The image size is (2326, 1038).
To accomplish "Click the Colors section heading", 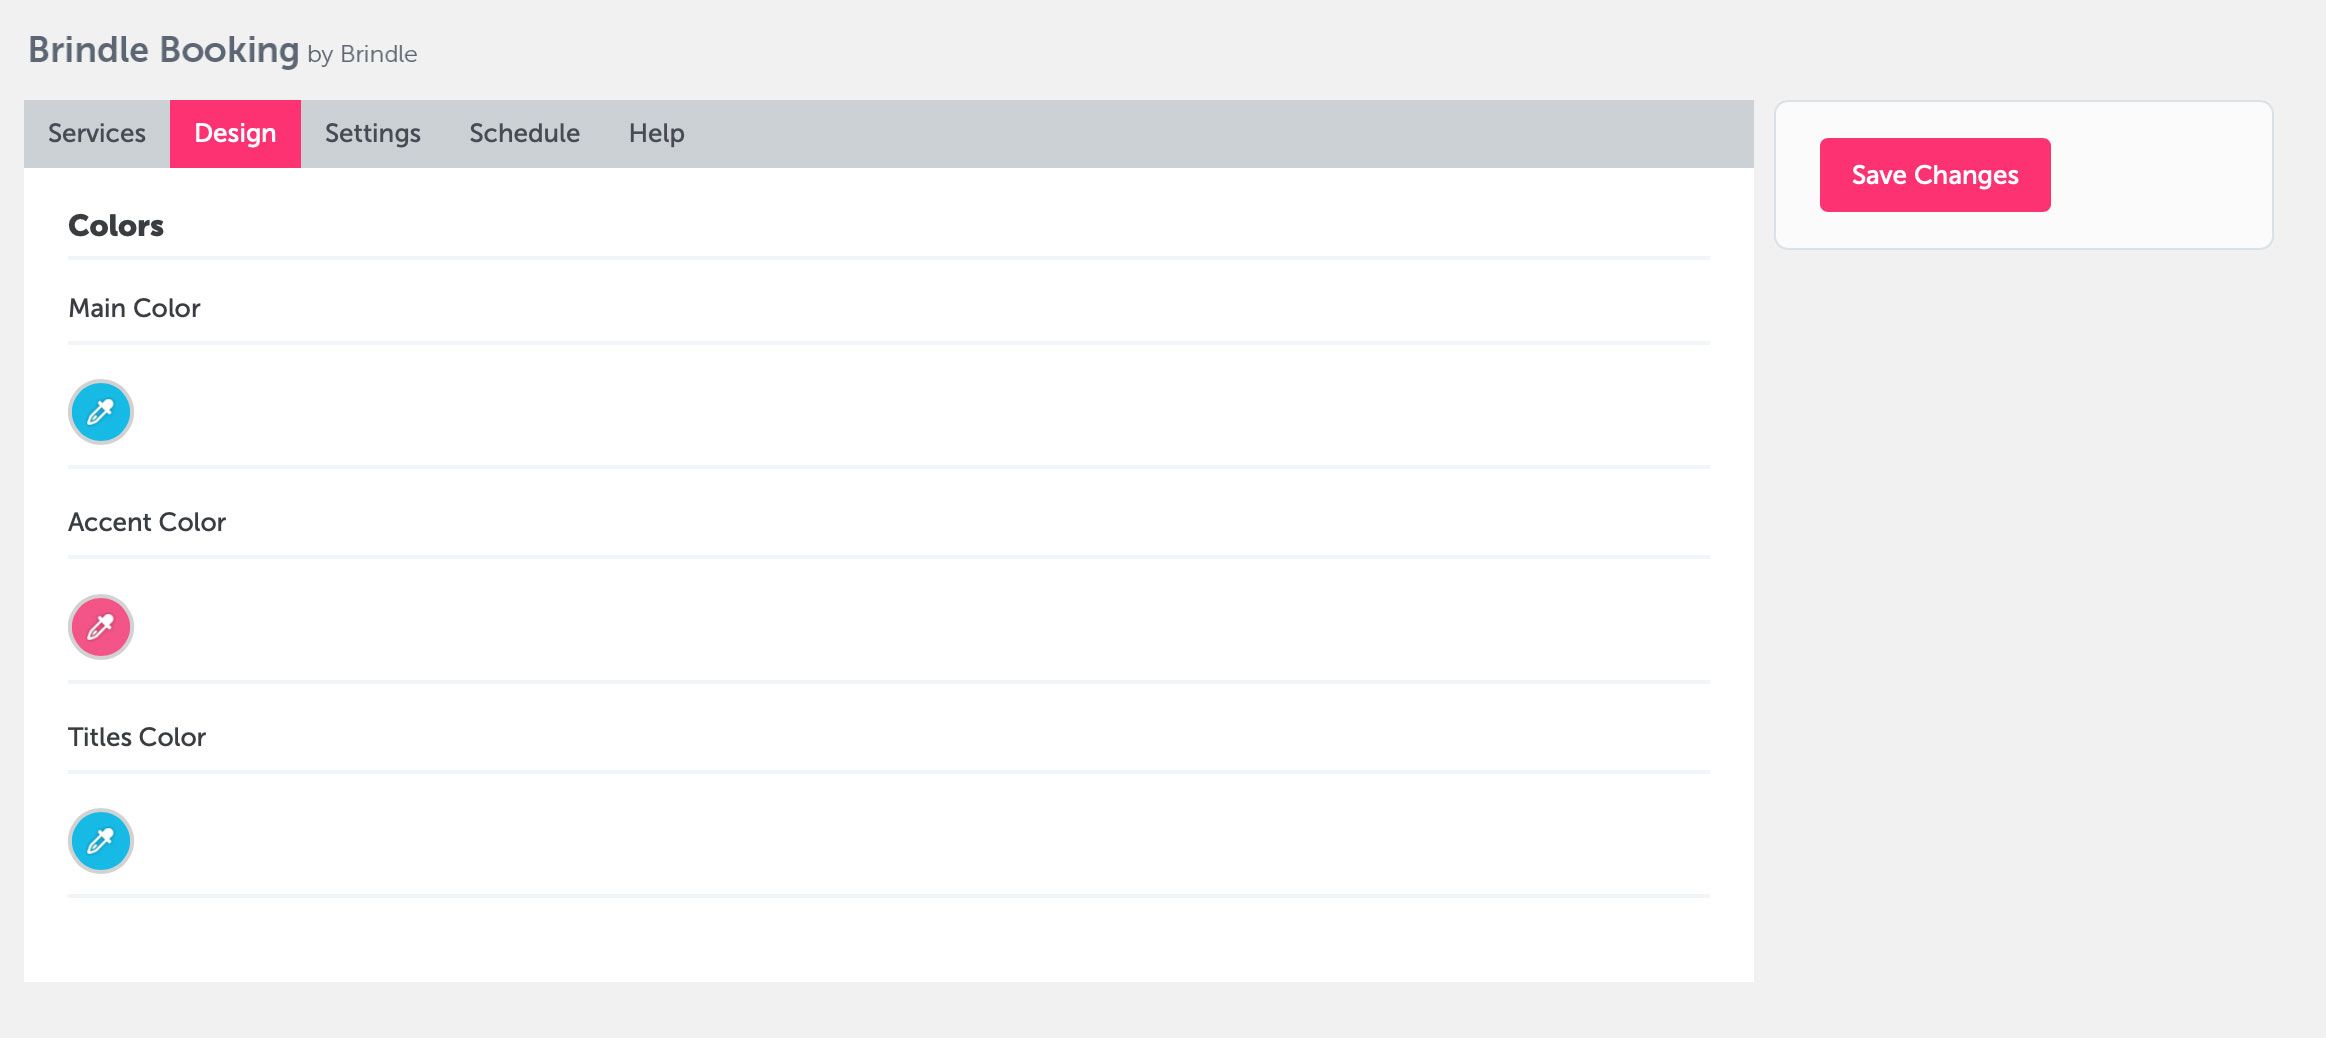I will [x=116, y=226].
